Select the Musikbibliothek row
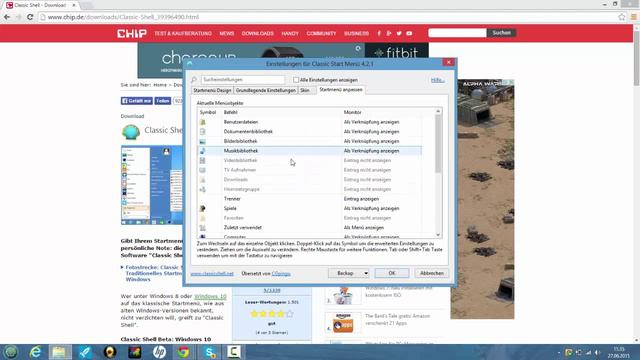This screenshot has height=360, width=640. (x=309, y=151)
